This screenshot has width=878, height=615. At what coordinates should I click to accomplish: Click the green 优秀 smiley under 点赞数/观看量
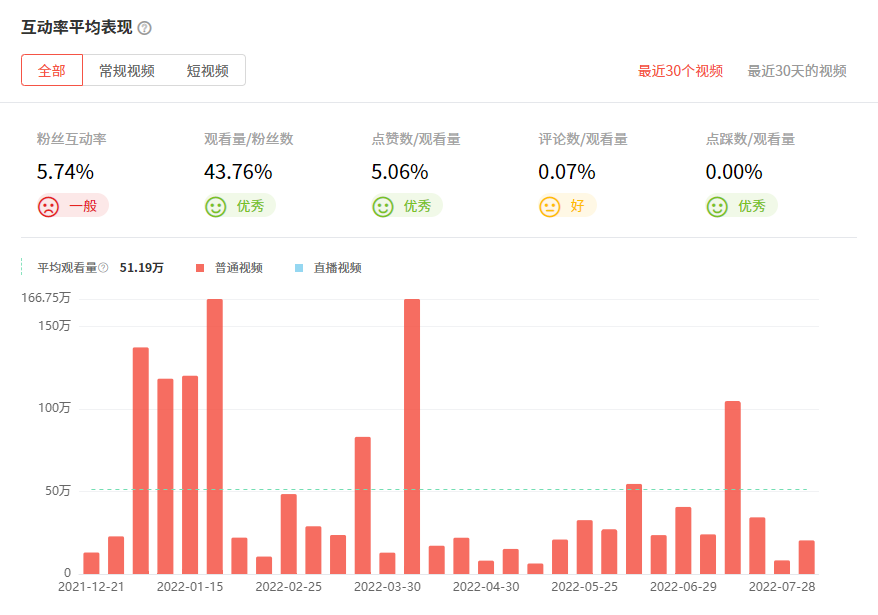pos(383,206)
